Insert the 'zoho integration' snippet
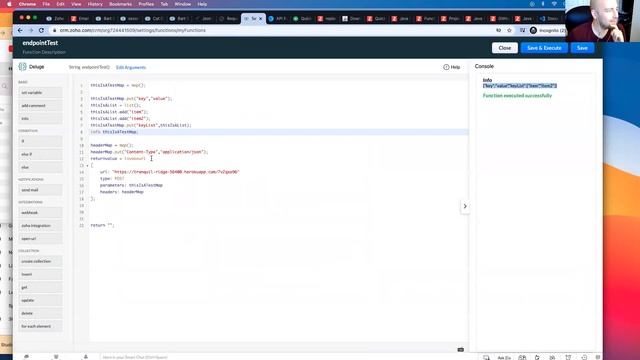This screenshot has height=360, width=640. point(40,226)
